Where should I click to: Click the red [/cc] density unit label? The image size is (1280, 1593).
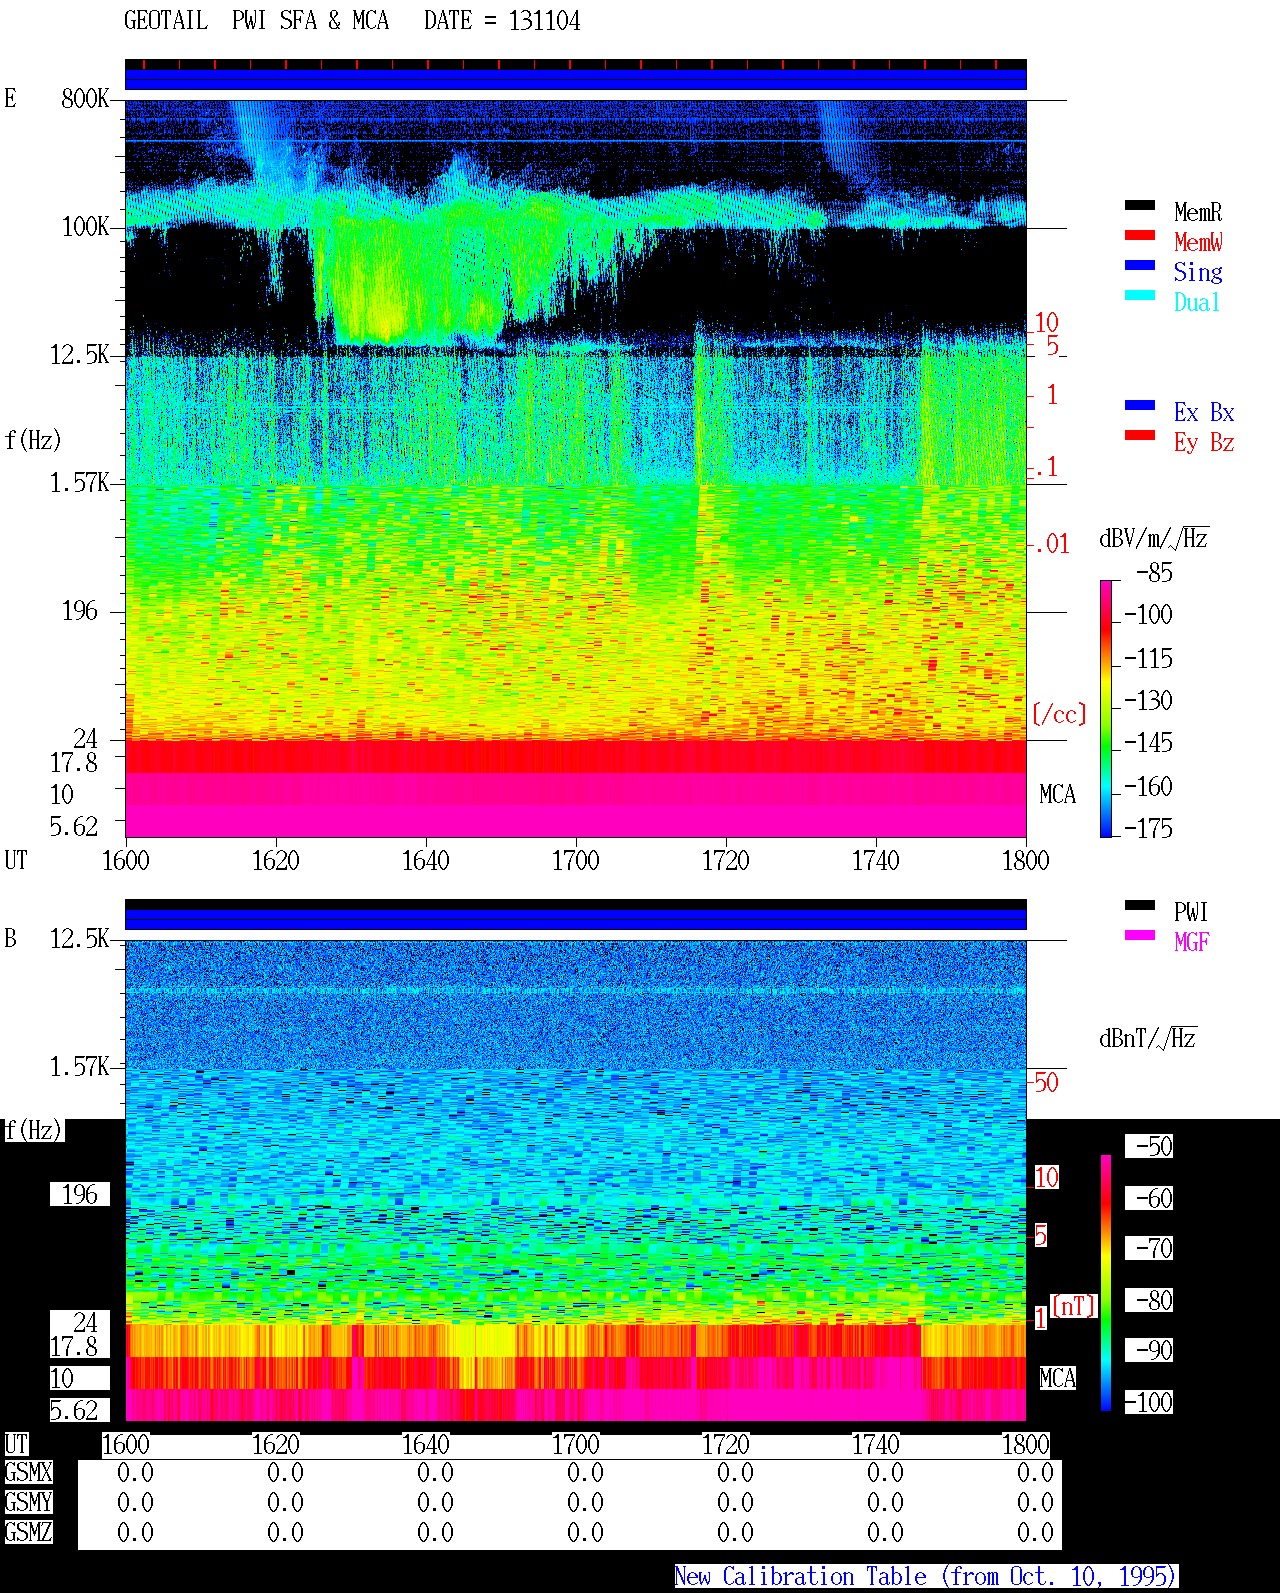click(x=1059, y=715)
